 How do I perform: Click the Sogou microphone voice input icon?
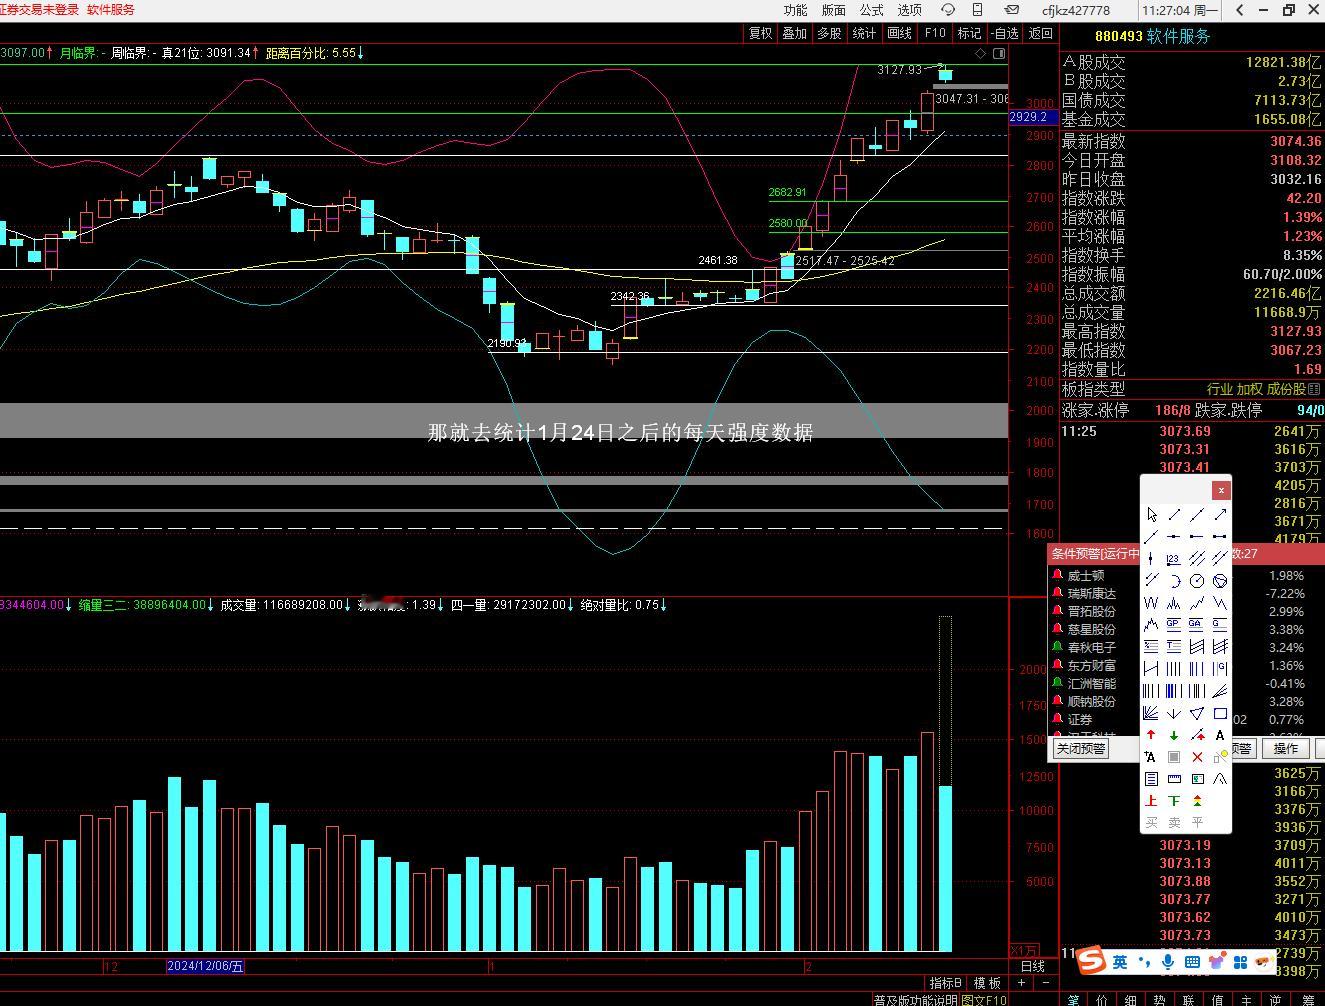pyautogui.click(x=1168, y=961)
